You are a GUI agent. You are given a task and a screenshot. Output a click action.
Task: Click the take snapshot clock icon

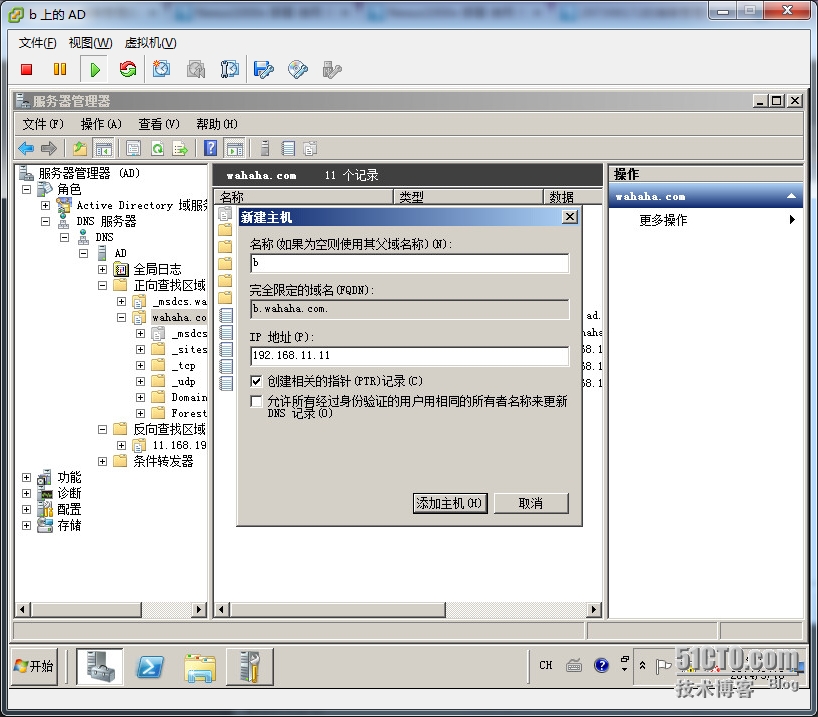(x=161, y=69)
